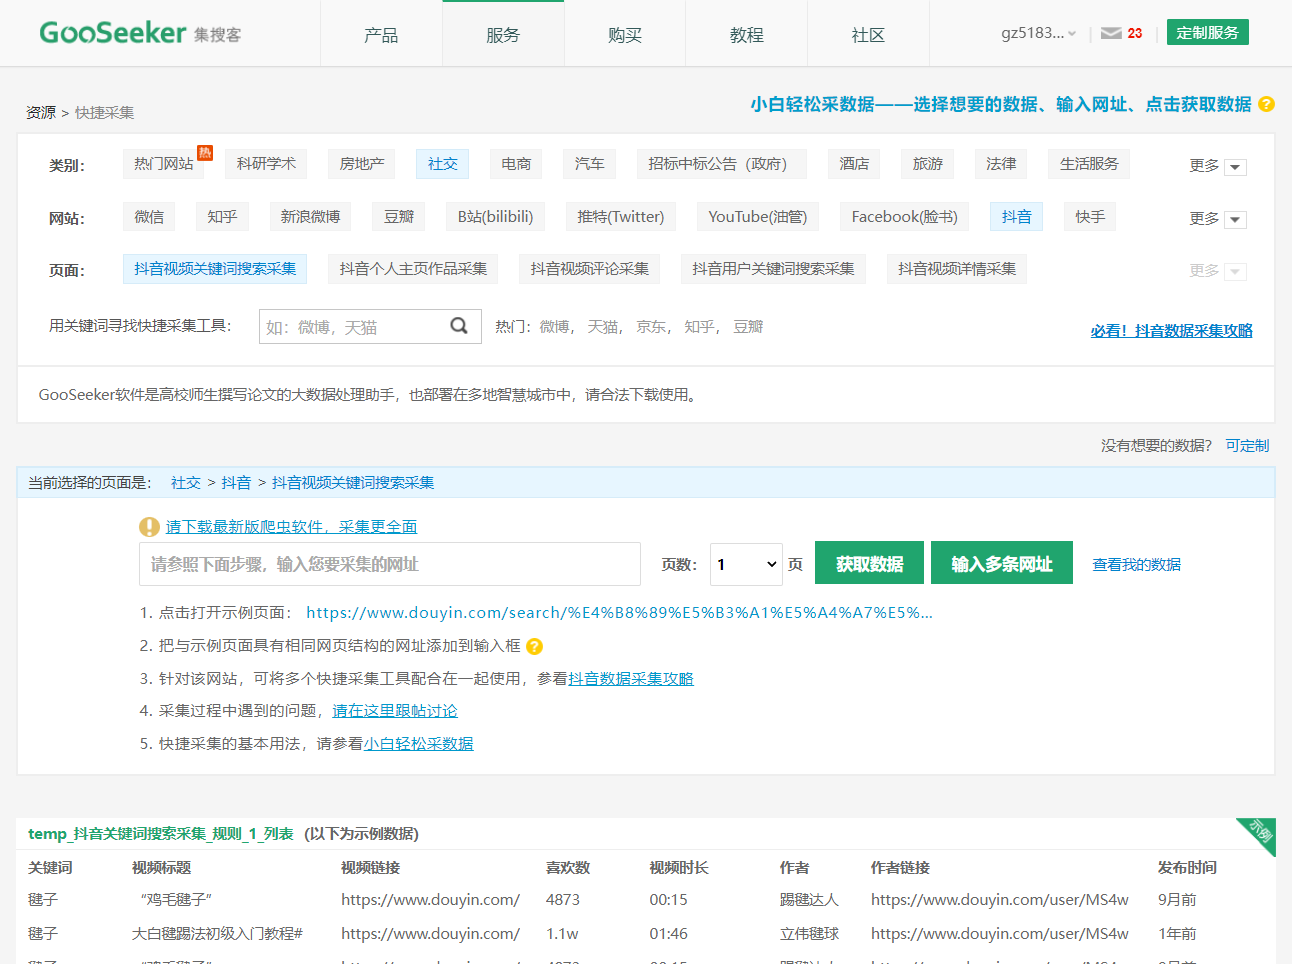Select the 热门网站 category
This screenshot has height=964, width=1292.
click(164, 163)
